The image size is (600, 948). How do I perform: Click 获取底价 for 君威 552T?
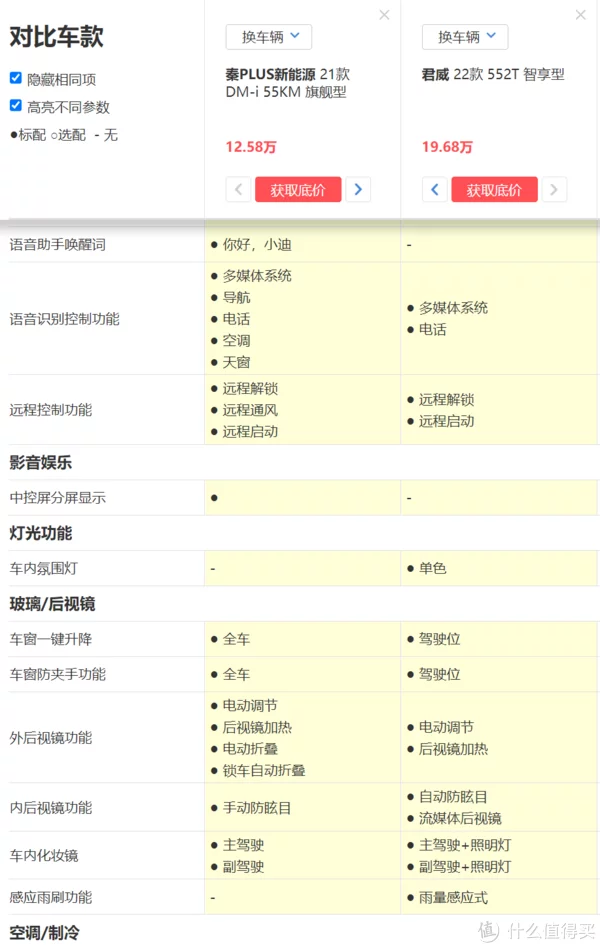point(495,190)
